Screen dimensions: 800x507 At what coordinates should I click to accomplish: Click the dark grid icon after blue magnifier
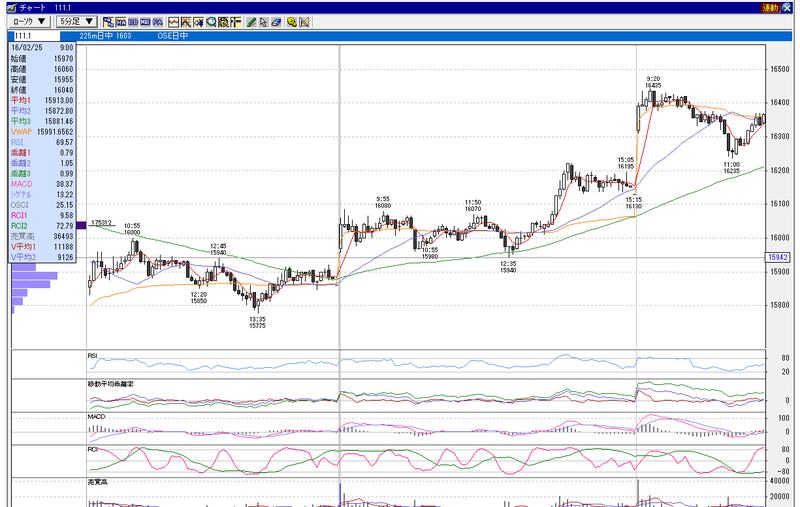pyautogui.click(x=223, y=22)
